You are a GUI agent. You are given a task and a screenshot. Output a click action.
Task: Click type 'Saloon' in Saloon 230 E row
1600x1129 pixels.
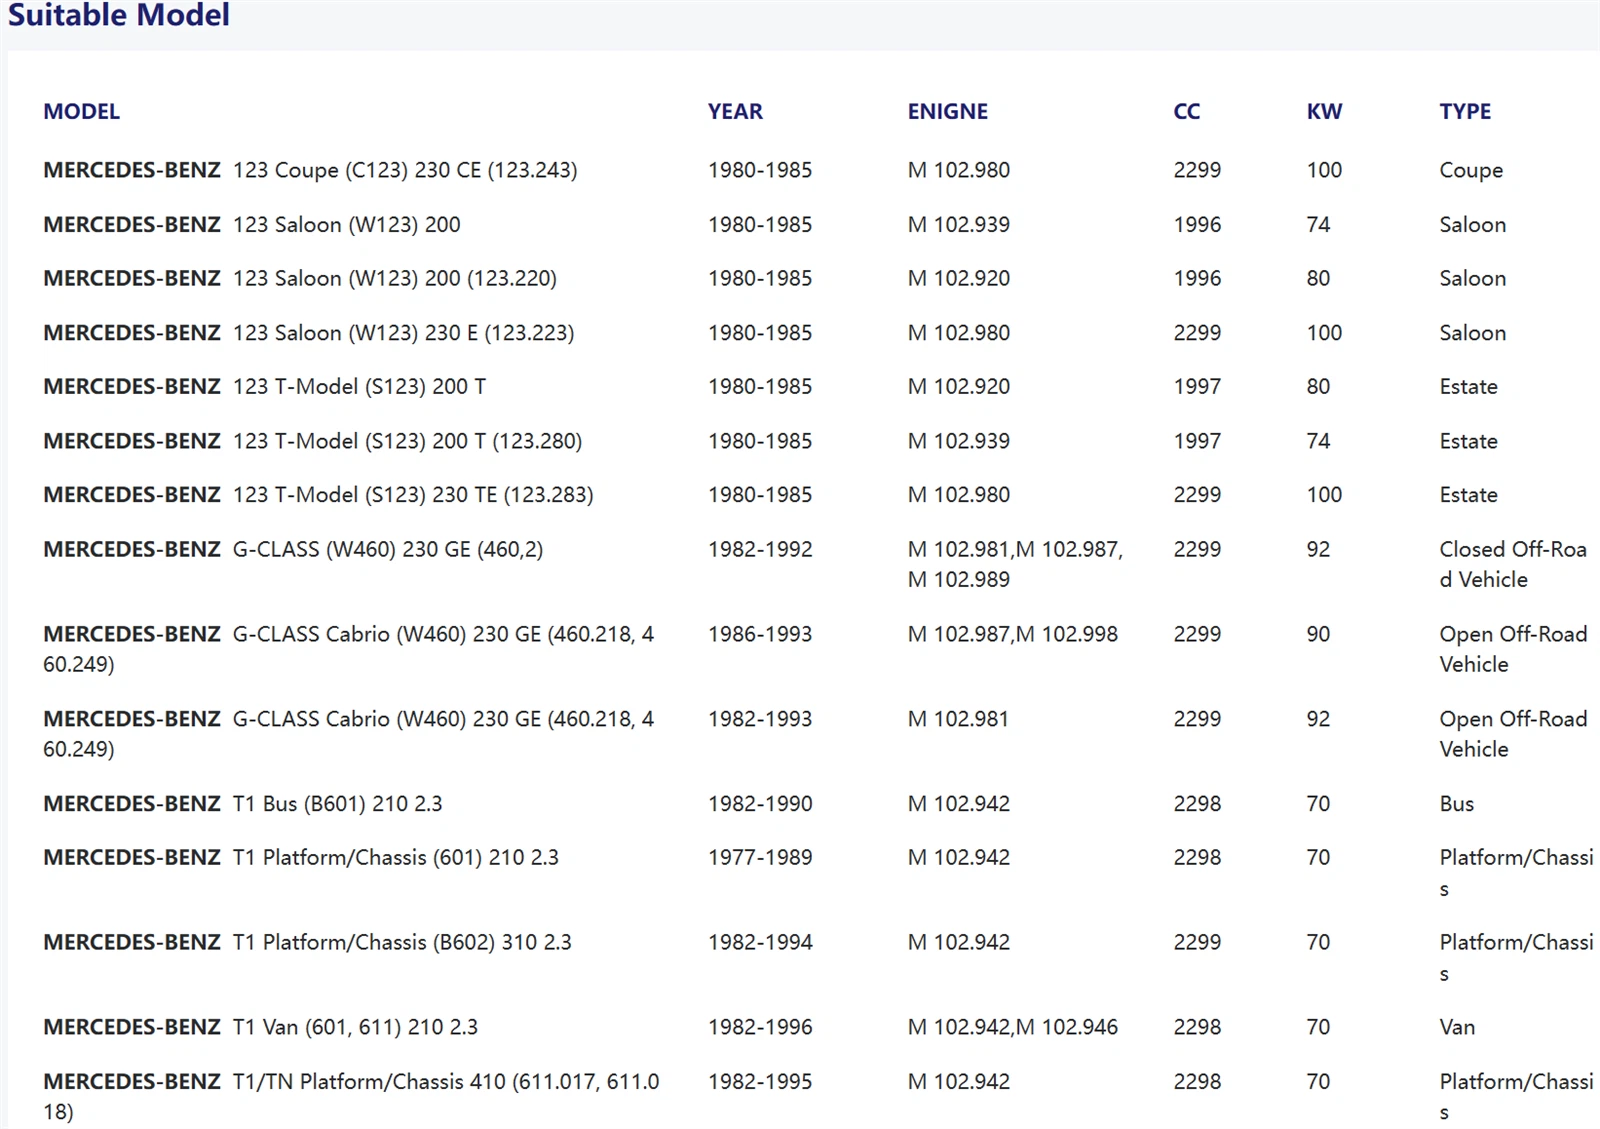tap(1472, 333)
